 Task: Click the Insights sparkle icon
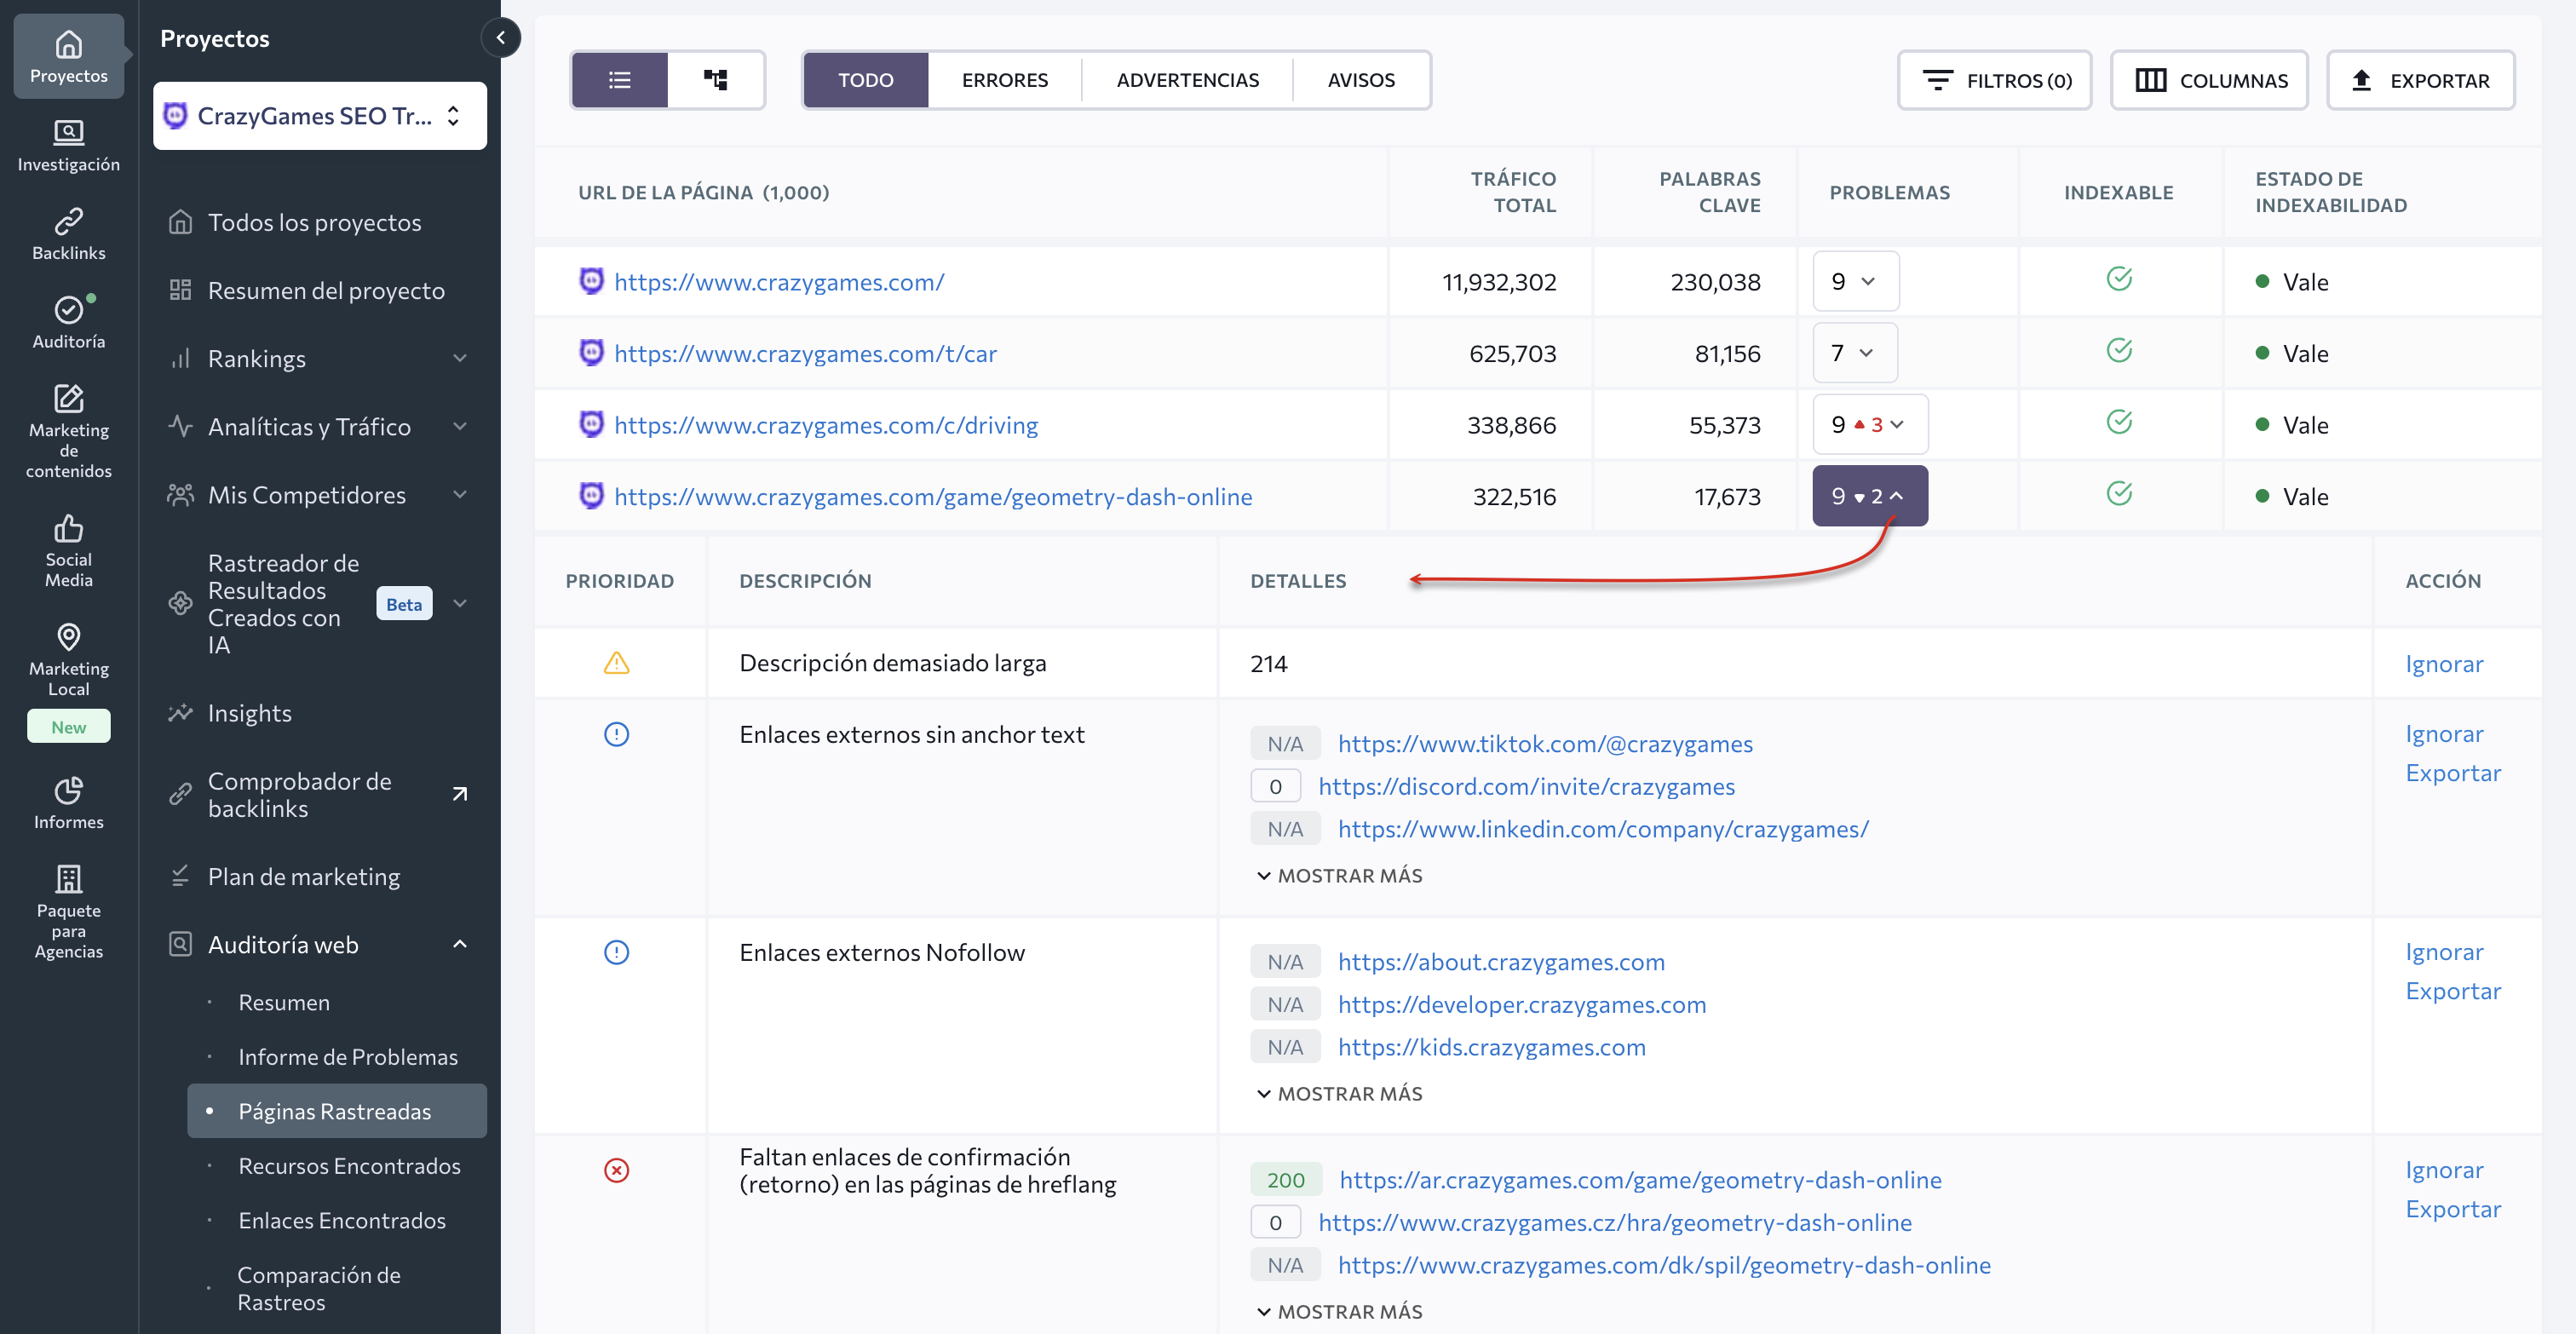pos(180,713)
